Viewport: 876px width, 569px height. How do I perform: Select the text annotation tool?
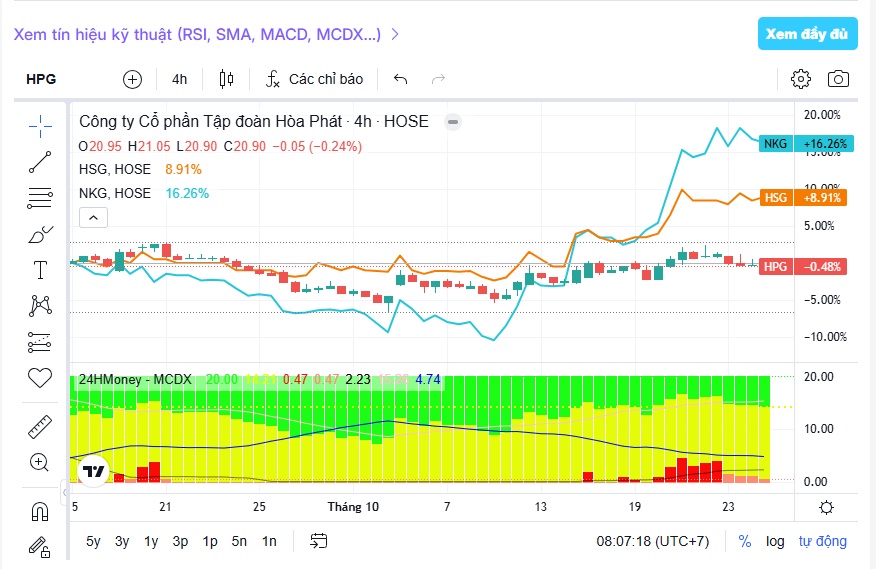(40, 270)
